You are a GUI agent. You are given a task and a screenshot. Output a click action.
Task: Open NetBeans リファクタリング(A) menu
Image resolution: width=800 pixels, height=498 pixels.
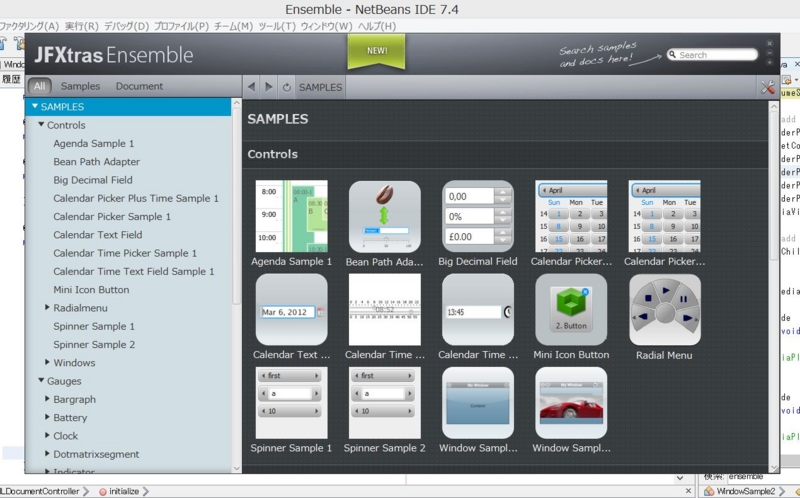[x=29, y=26]
